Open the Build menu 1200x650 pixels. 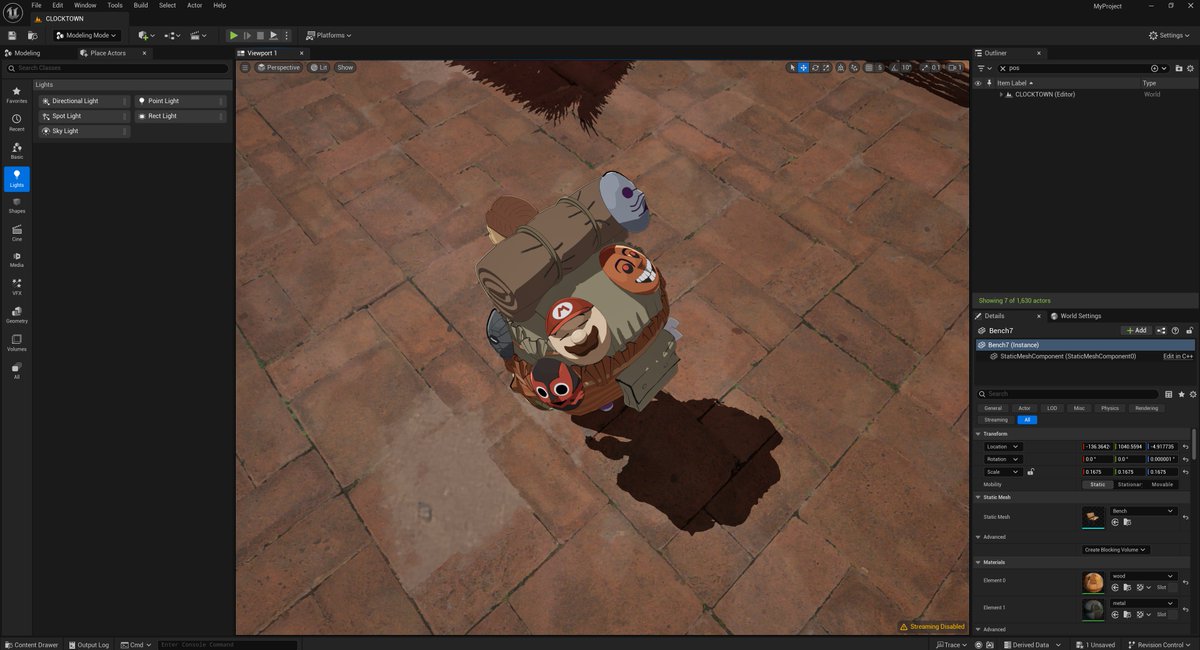pyautogui.click(x=141, y=5)
